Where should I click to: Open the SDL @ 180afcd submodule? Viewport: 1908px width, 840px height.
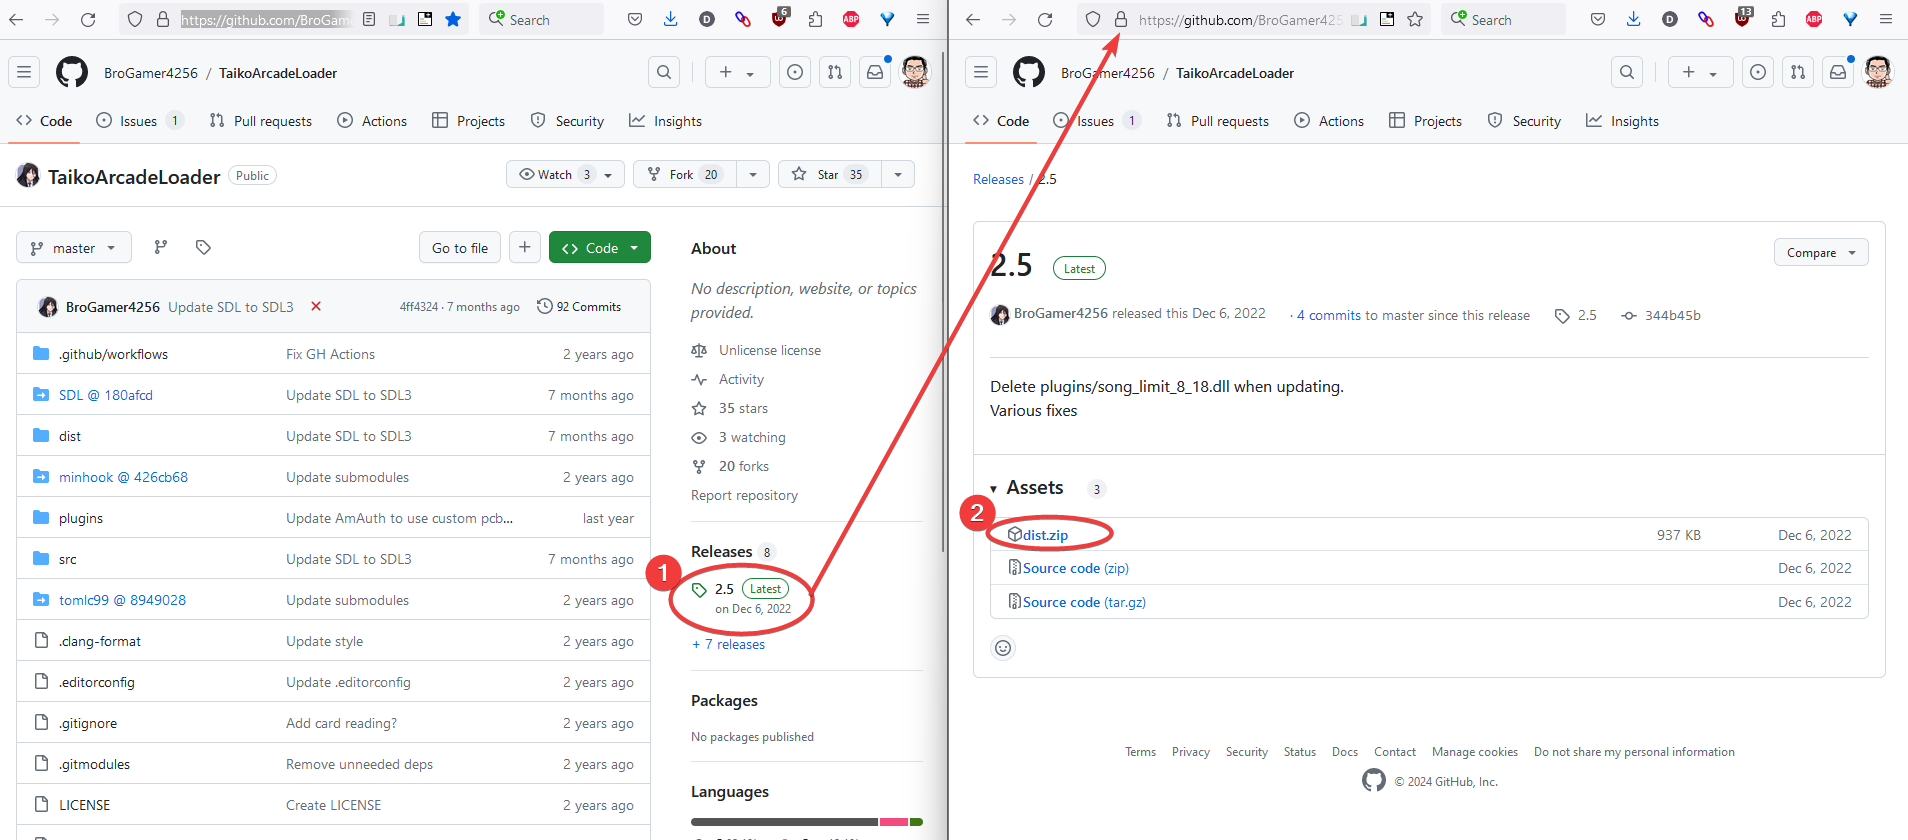click(x=106, y=395)
